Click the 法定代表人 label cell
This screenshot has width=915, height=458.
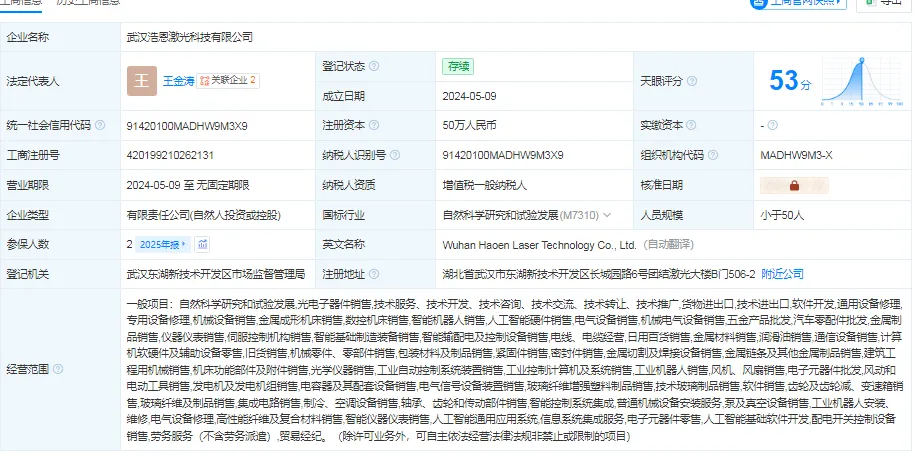tap(61, 81)
